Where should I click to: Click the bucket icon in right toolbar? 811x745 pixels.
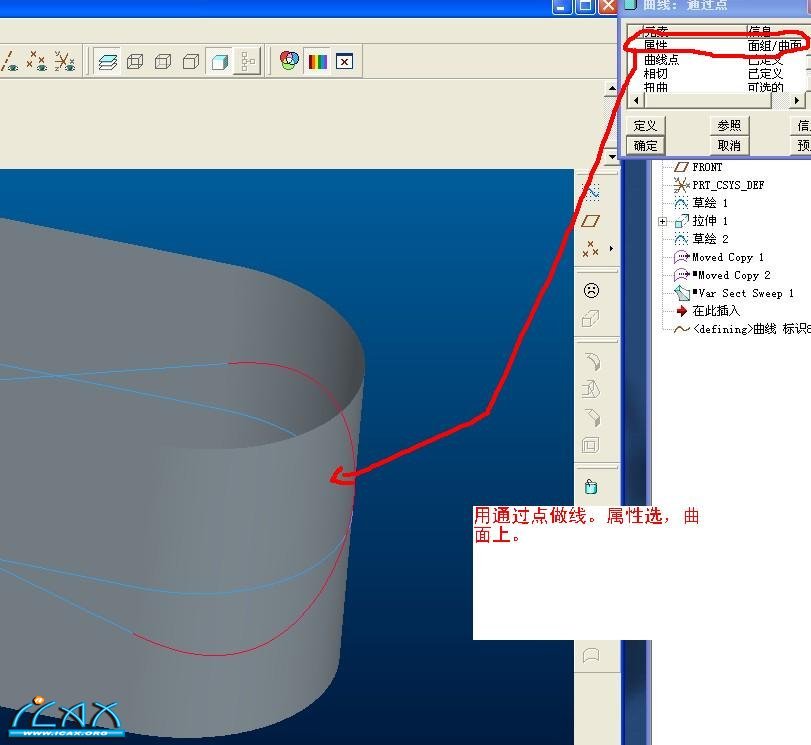pos(591,487)
